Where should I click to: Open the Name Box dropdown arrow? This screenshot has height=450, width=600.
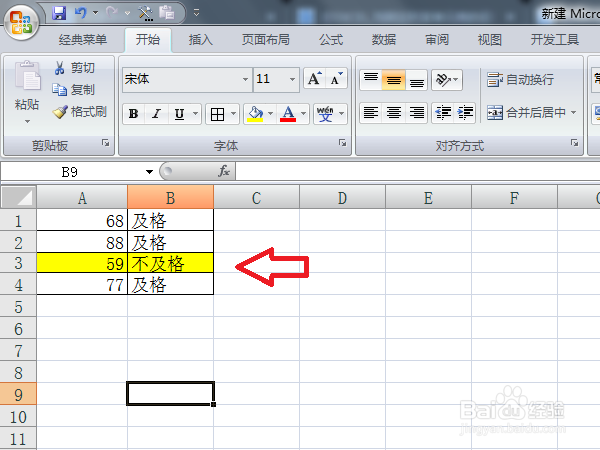149,172
